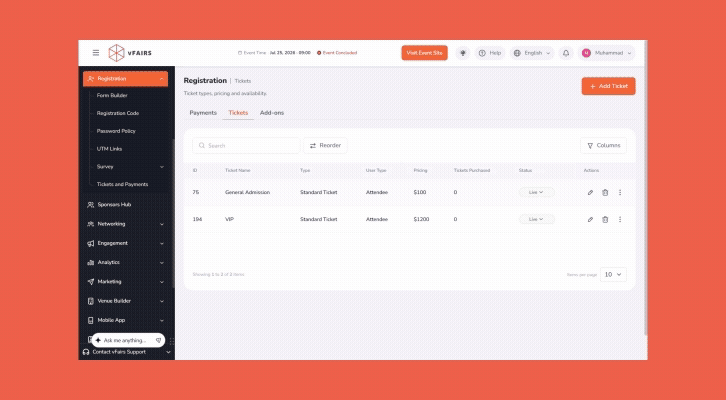The height and width of the screenshot is (400, 726).
Task: Toggle the hamburger sidebar menu icon
Action: [x=96, y=53]
